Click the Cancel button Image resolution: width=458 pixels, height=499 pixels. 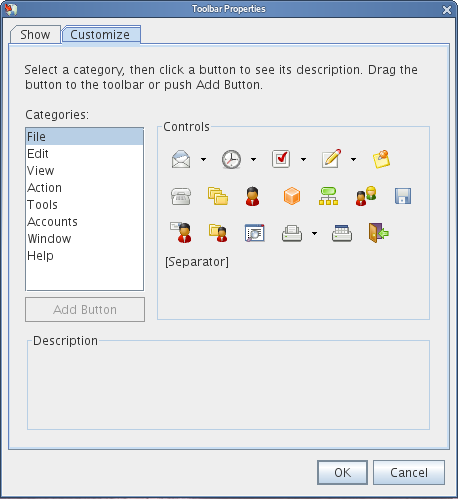pos(409,473)
